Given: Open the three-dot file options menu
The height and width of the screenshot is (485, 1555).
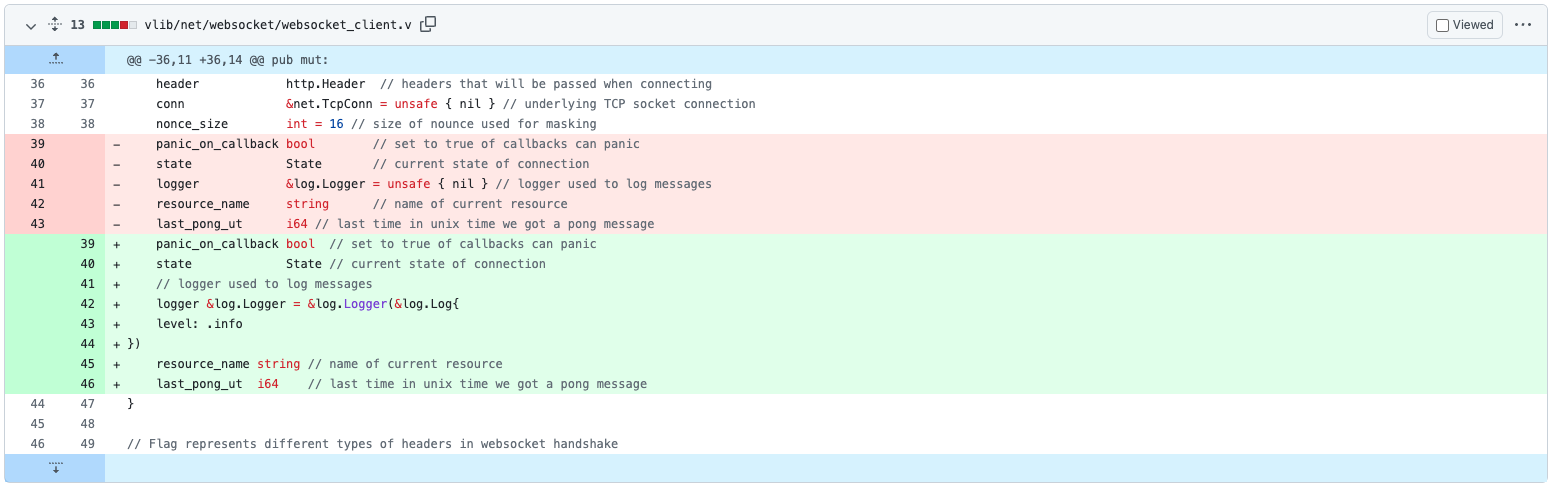Looking at the screenshot, I should [1523, 25].
